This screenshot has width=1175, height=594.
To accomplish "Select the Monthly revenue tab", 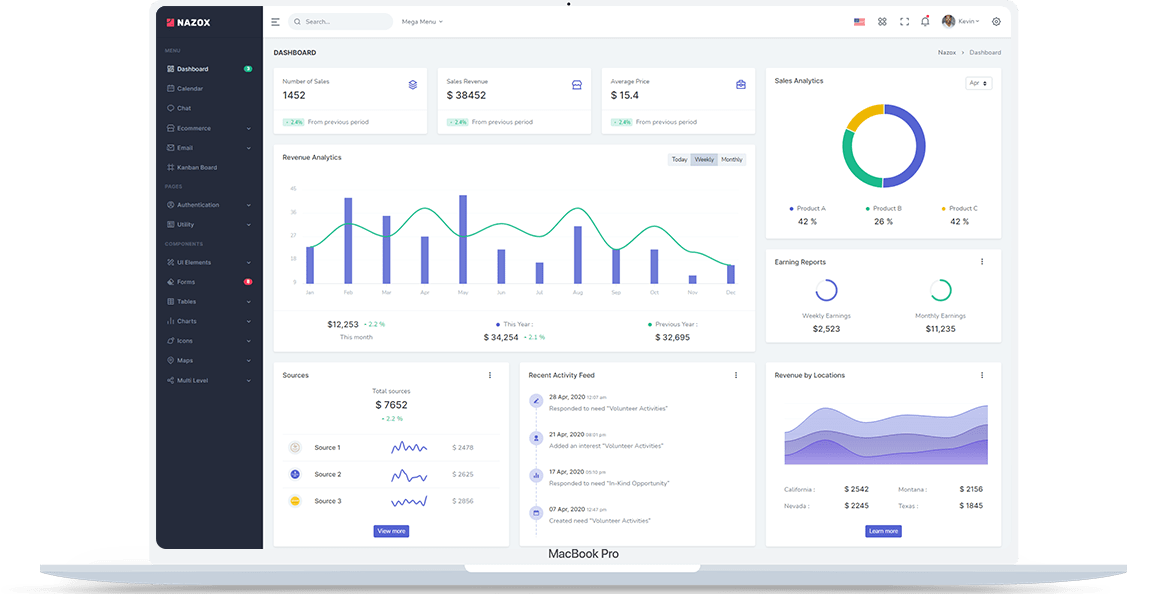I will (x=732, y=160).
